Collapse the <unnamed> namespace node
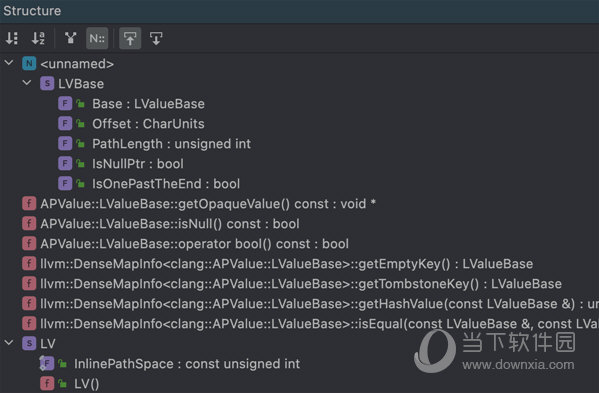 pyautogui.click(x=9, y=63)
